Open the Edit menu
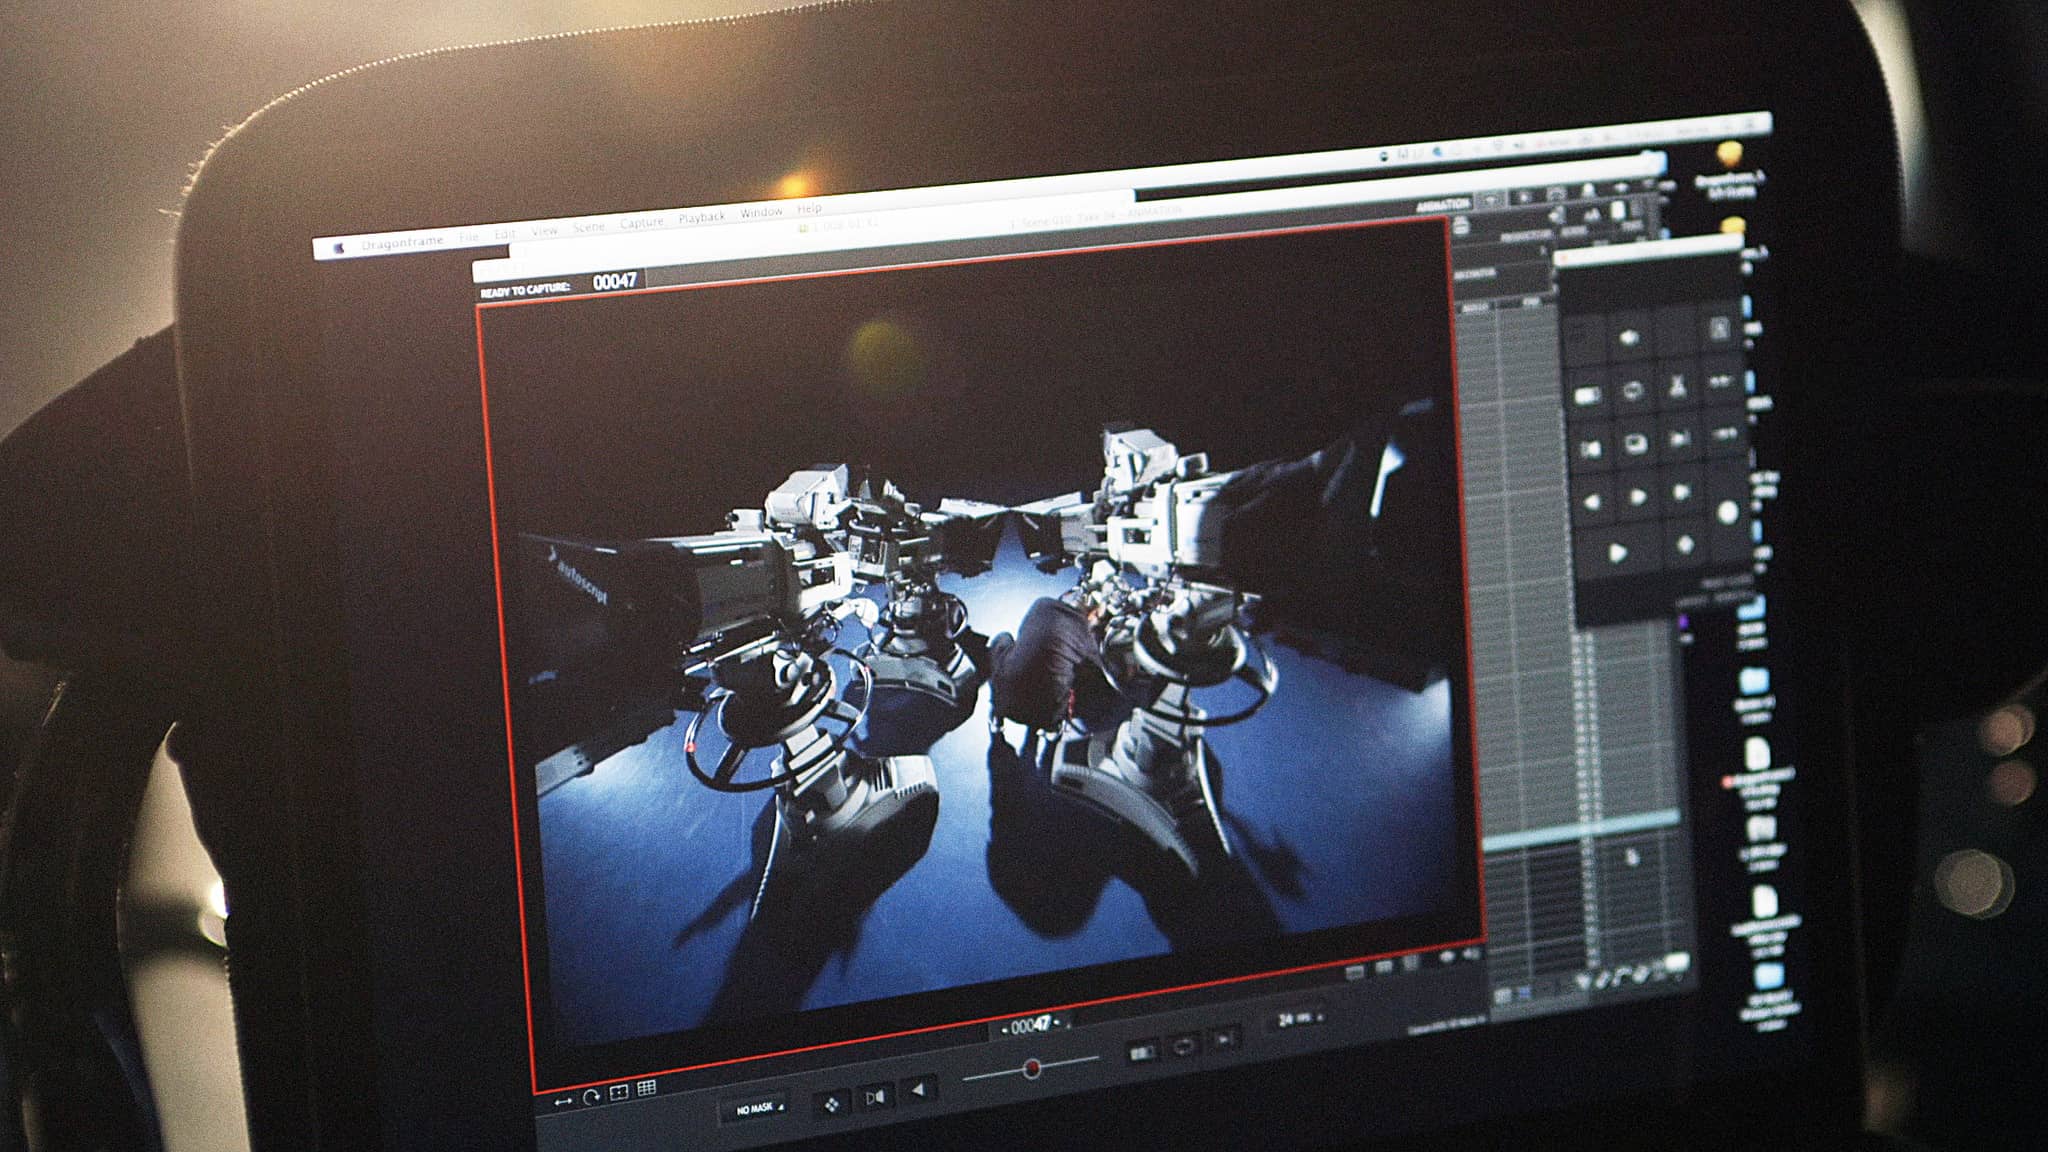This screenshot has width=2048, height=1152. click(505, 234)
